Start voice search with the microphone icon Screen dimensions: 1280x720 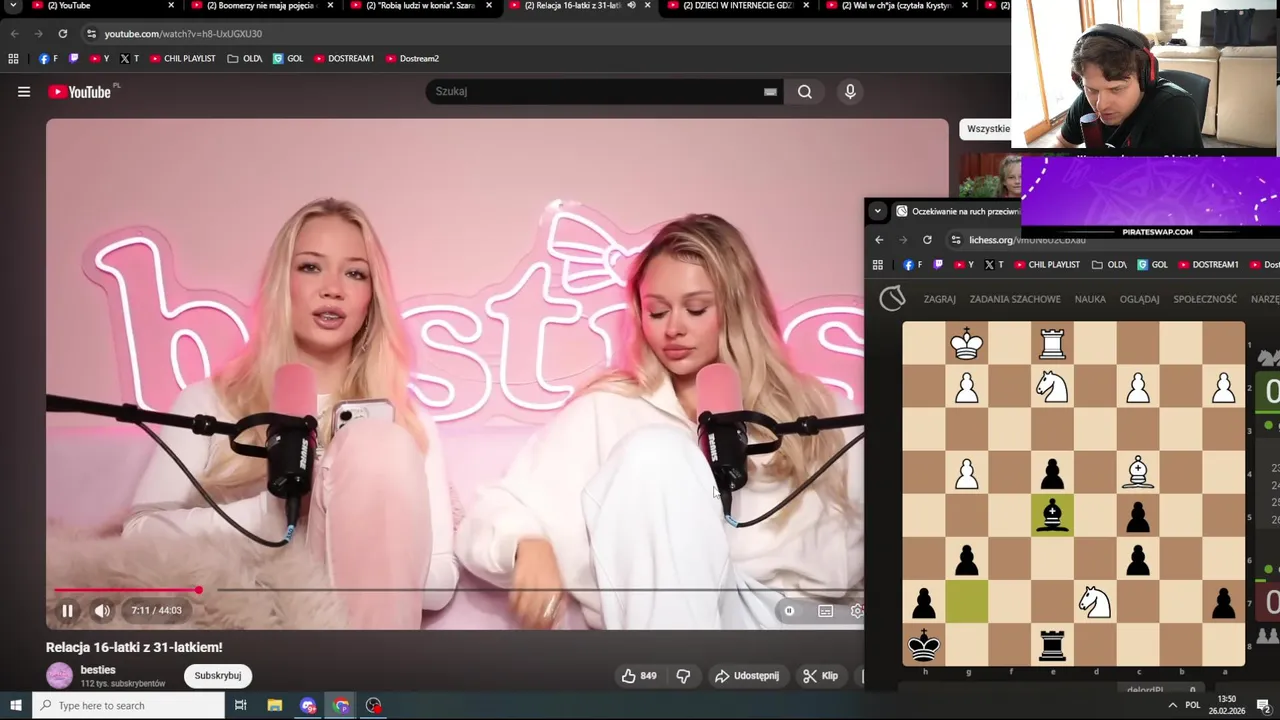(850, 92)
